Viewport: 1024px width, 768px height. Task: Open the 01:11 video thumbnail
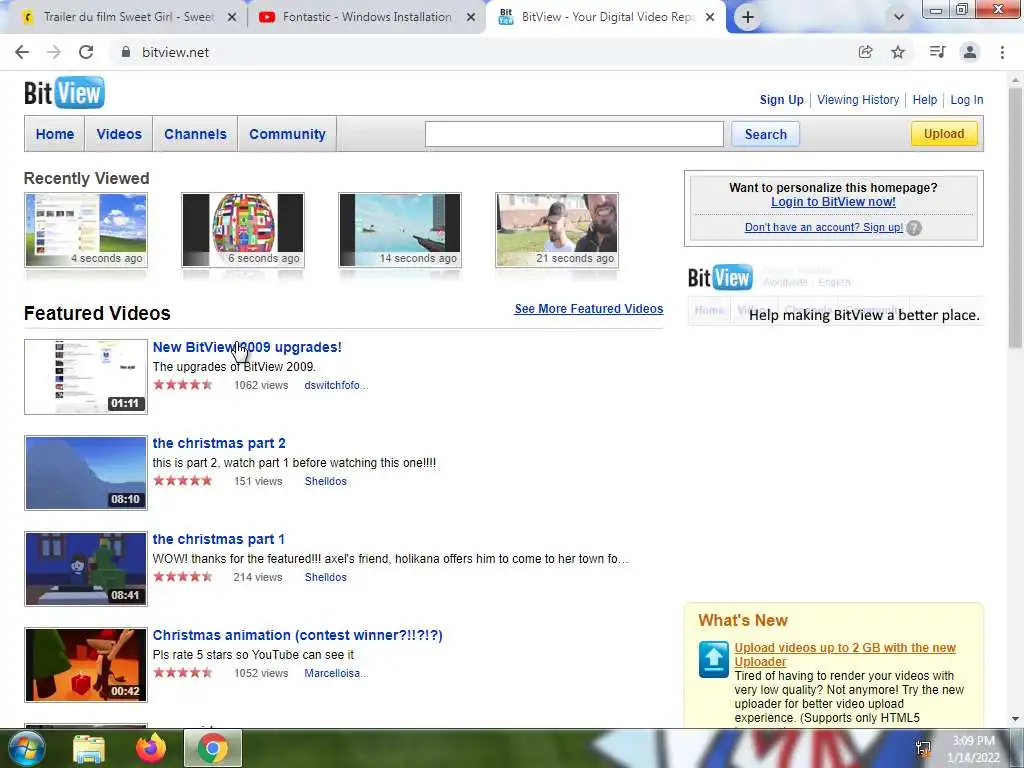click(x=86, y=377)
